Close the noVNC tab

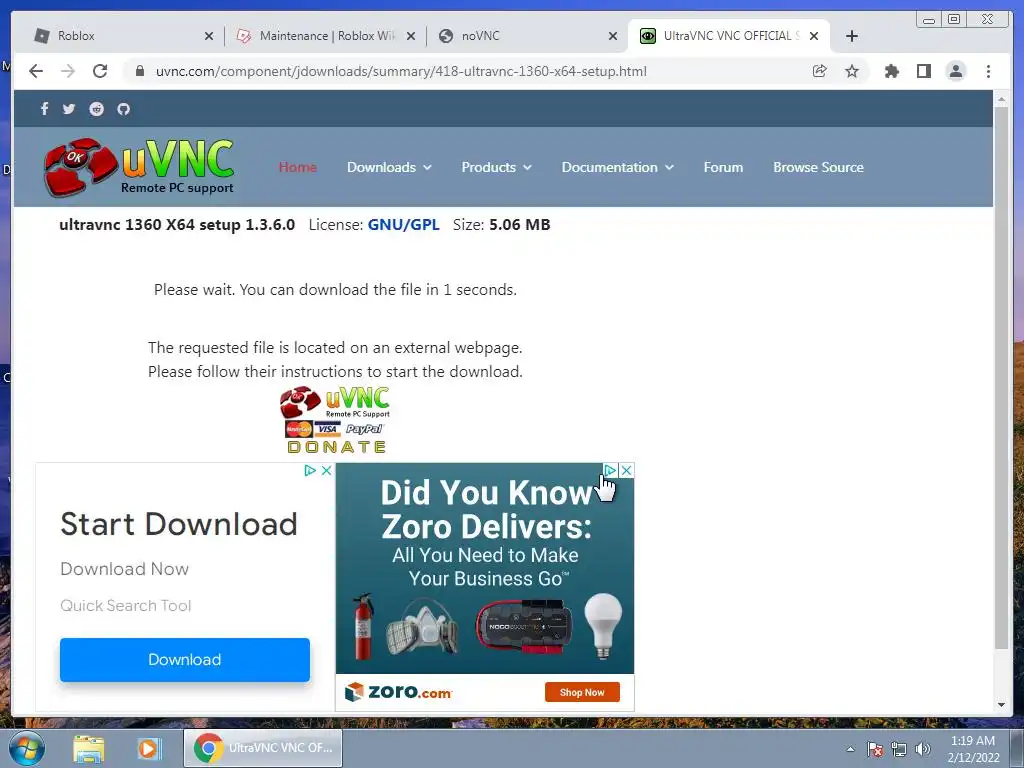[613, 36]
